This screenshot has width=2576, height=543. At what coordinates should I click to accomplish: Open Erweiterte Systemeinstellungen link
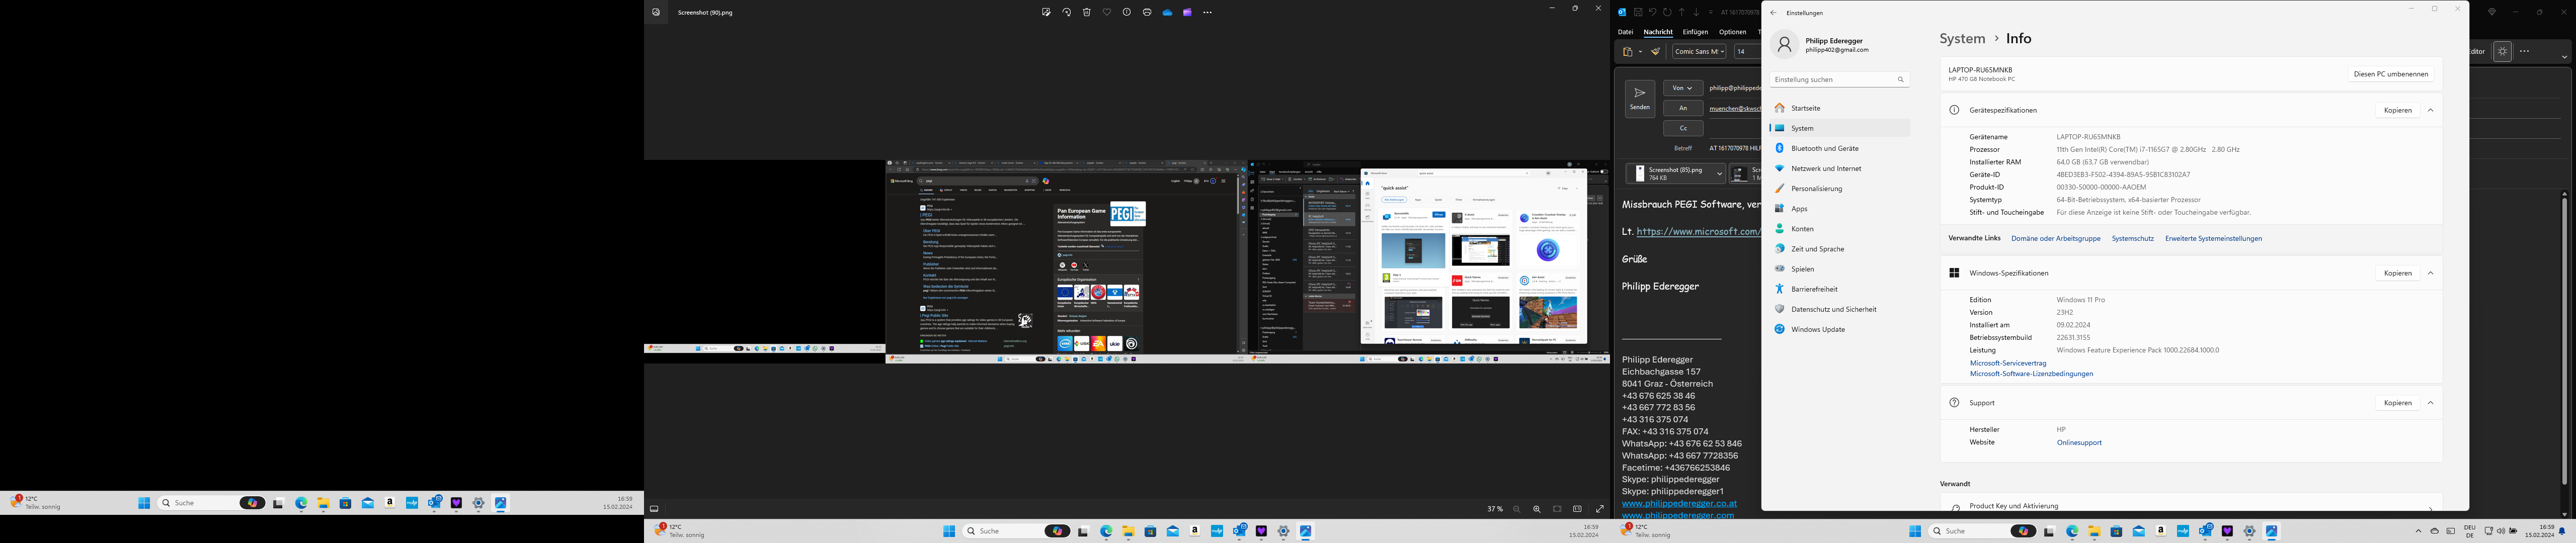point(2213,239)
